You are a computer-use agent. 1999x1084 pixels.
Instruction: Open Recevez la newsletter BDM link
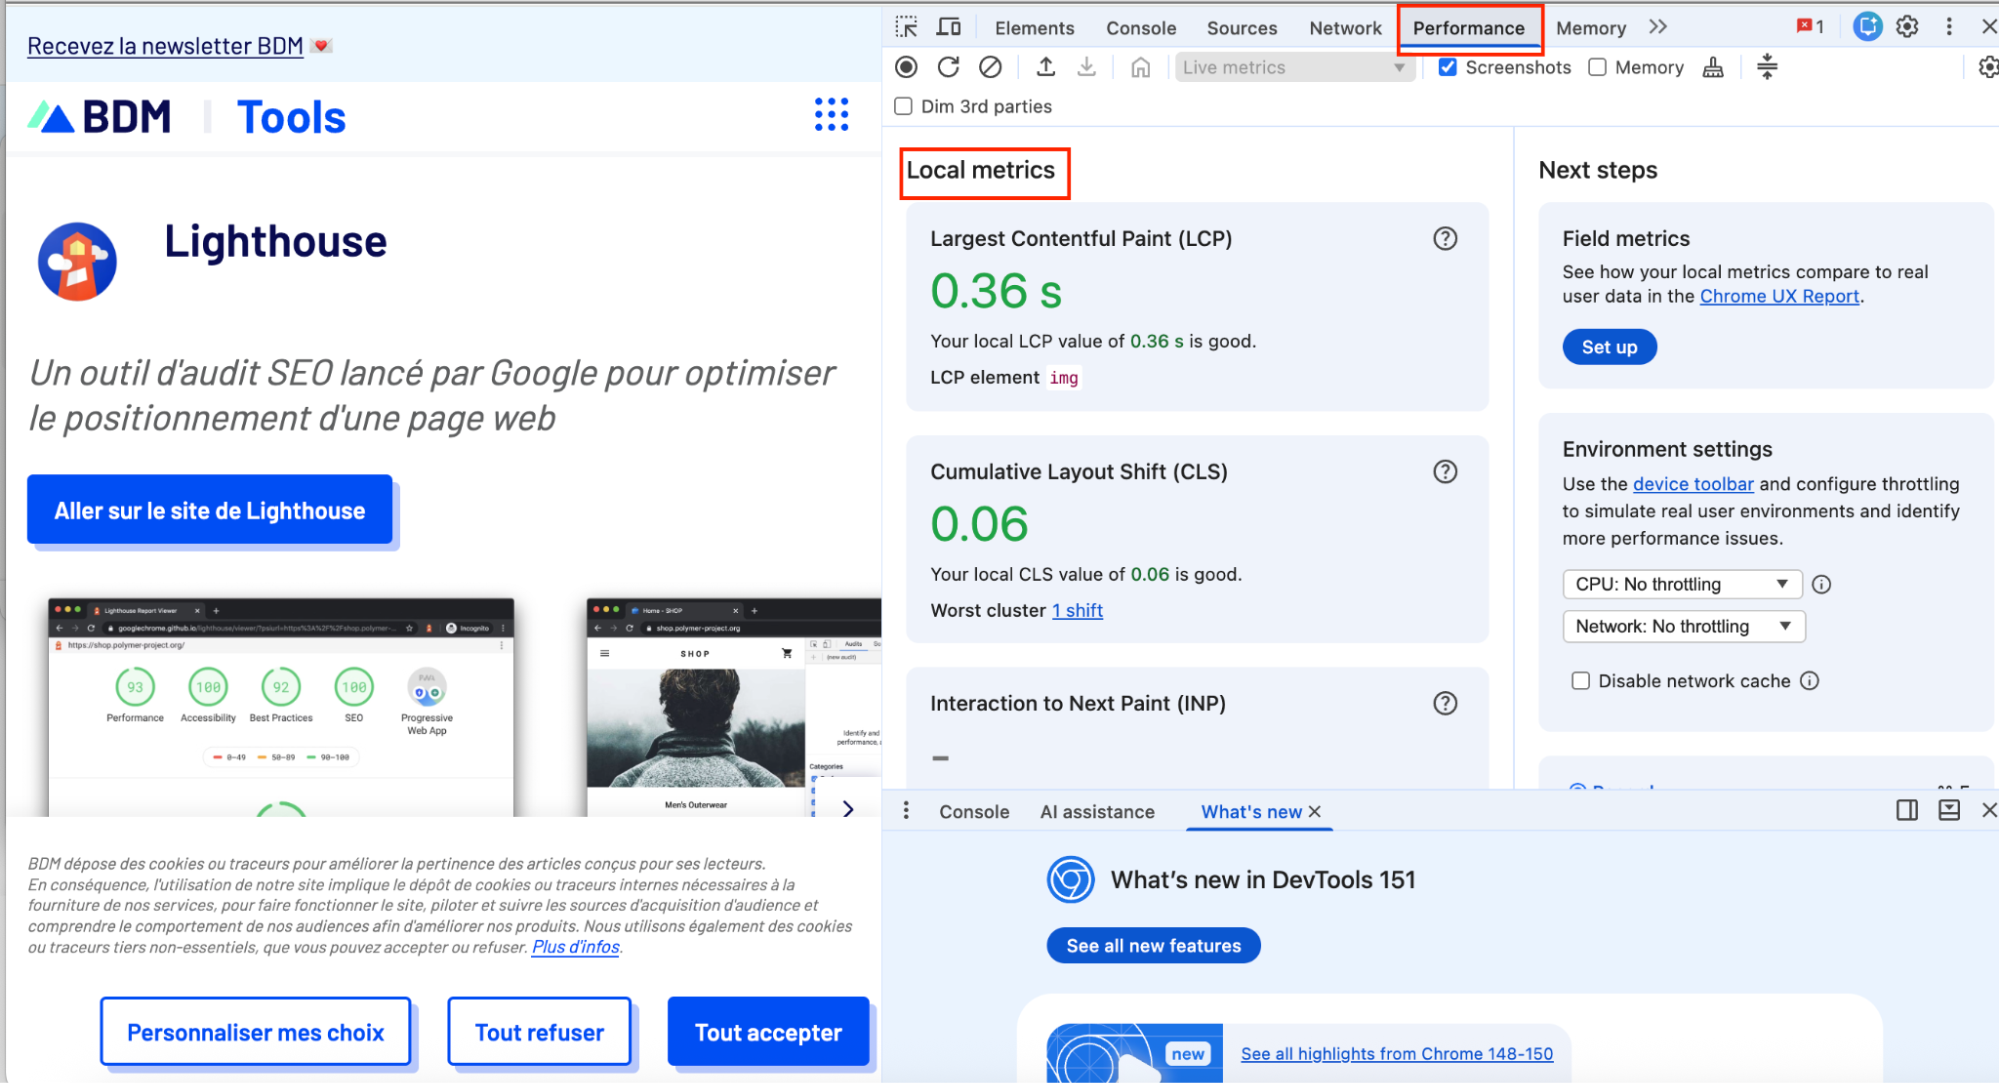165,46
